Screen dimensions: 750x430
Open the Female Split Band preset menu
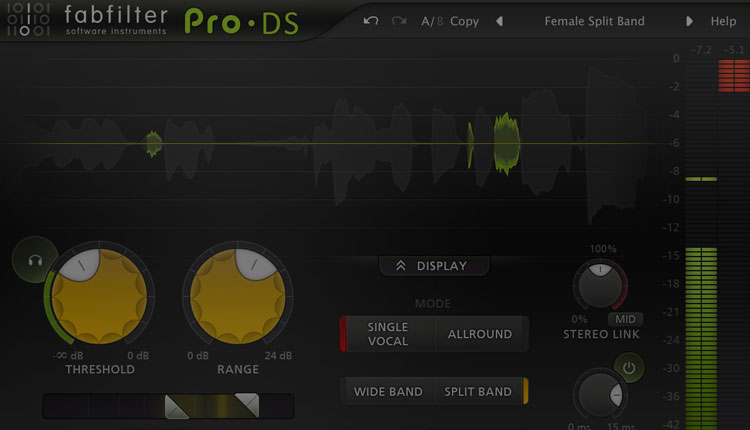pyautogui.click(x=594, y=22)
